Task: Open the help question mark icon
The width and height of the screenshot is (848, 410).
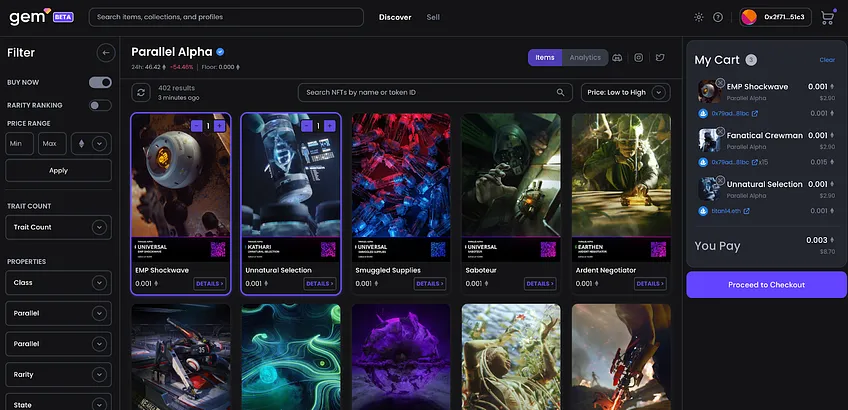Action: coord(718,17)
